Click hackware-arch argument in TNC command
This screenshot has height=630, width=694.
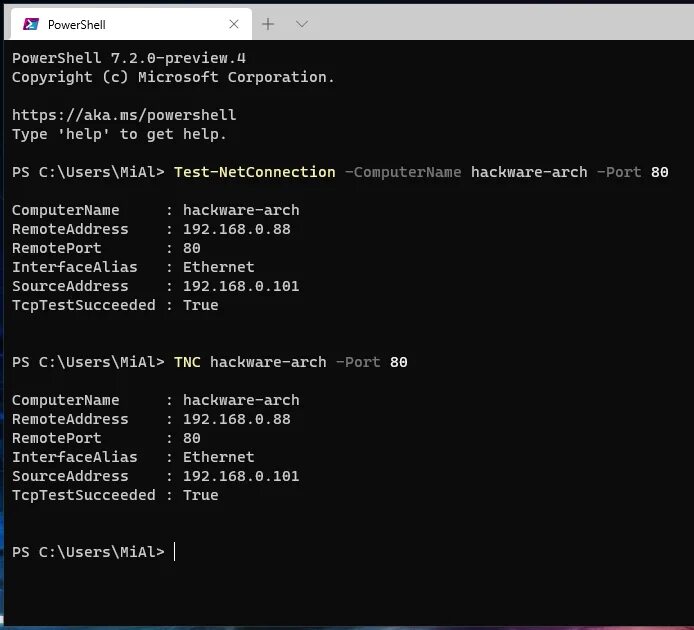268,362
